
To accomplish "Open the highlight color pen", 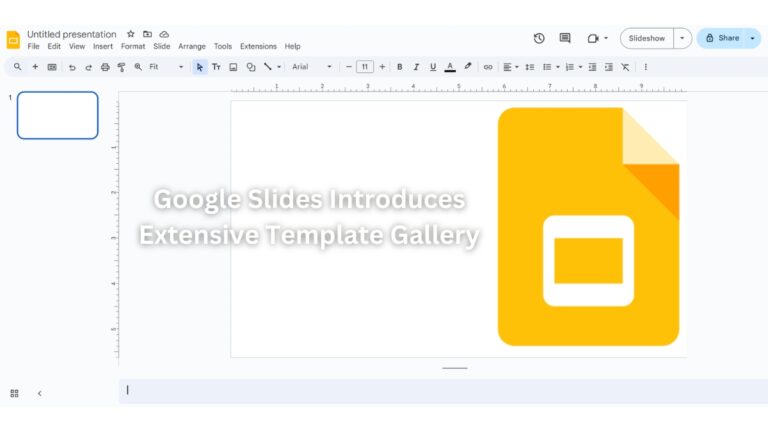I will click(468, 67).
